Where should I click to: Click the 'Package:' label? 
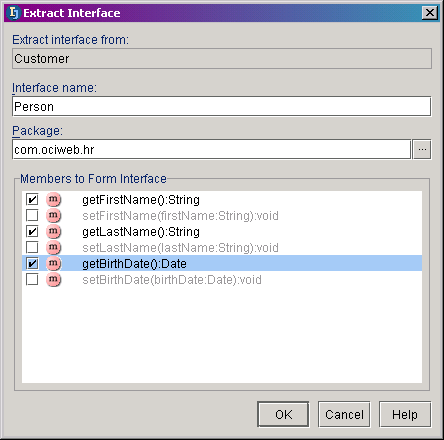point(37,131)
